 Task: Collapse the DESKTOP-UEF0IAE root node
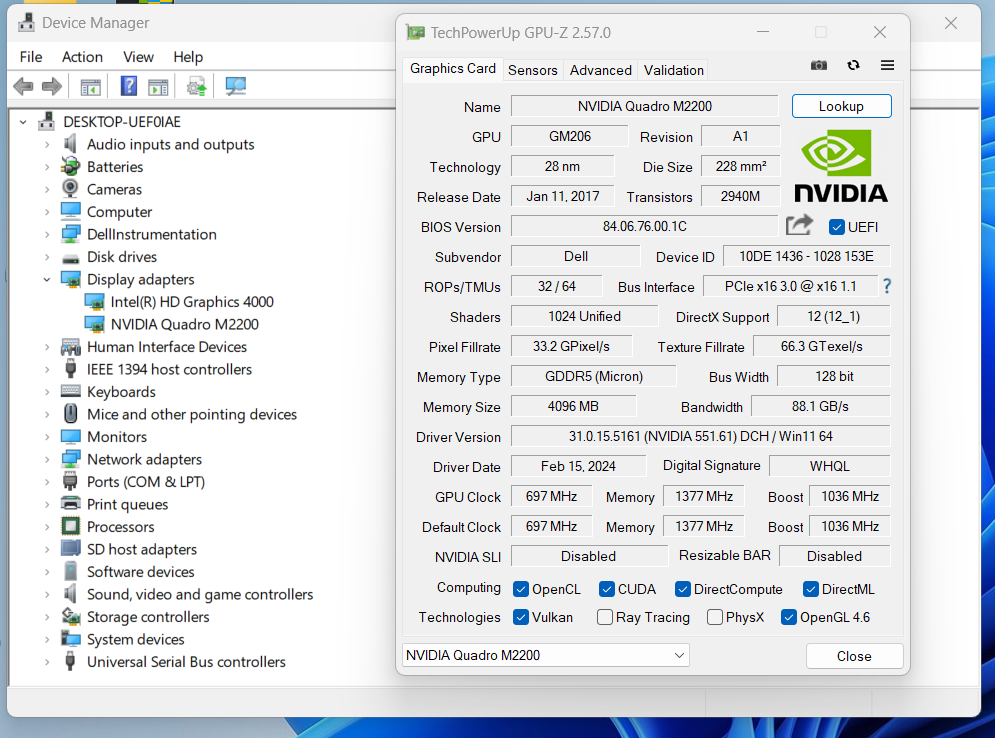[x=23, y=122]
